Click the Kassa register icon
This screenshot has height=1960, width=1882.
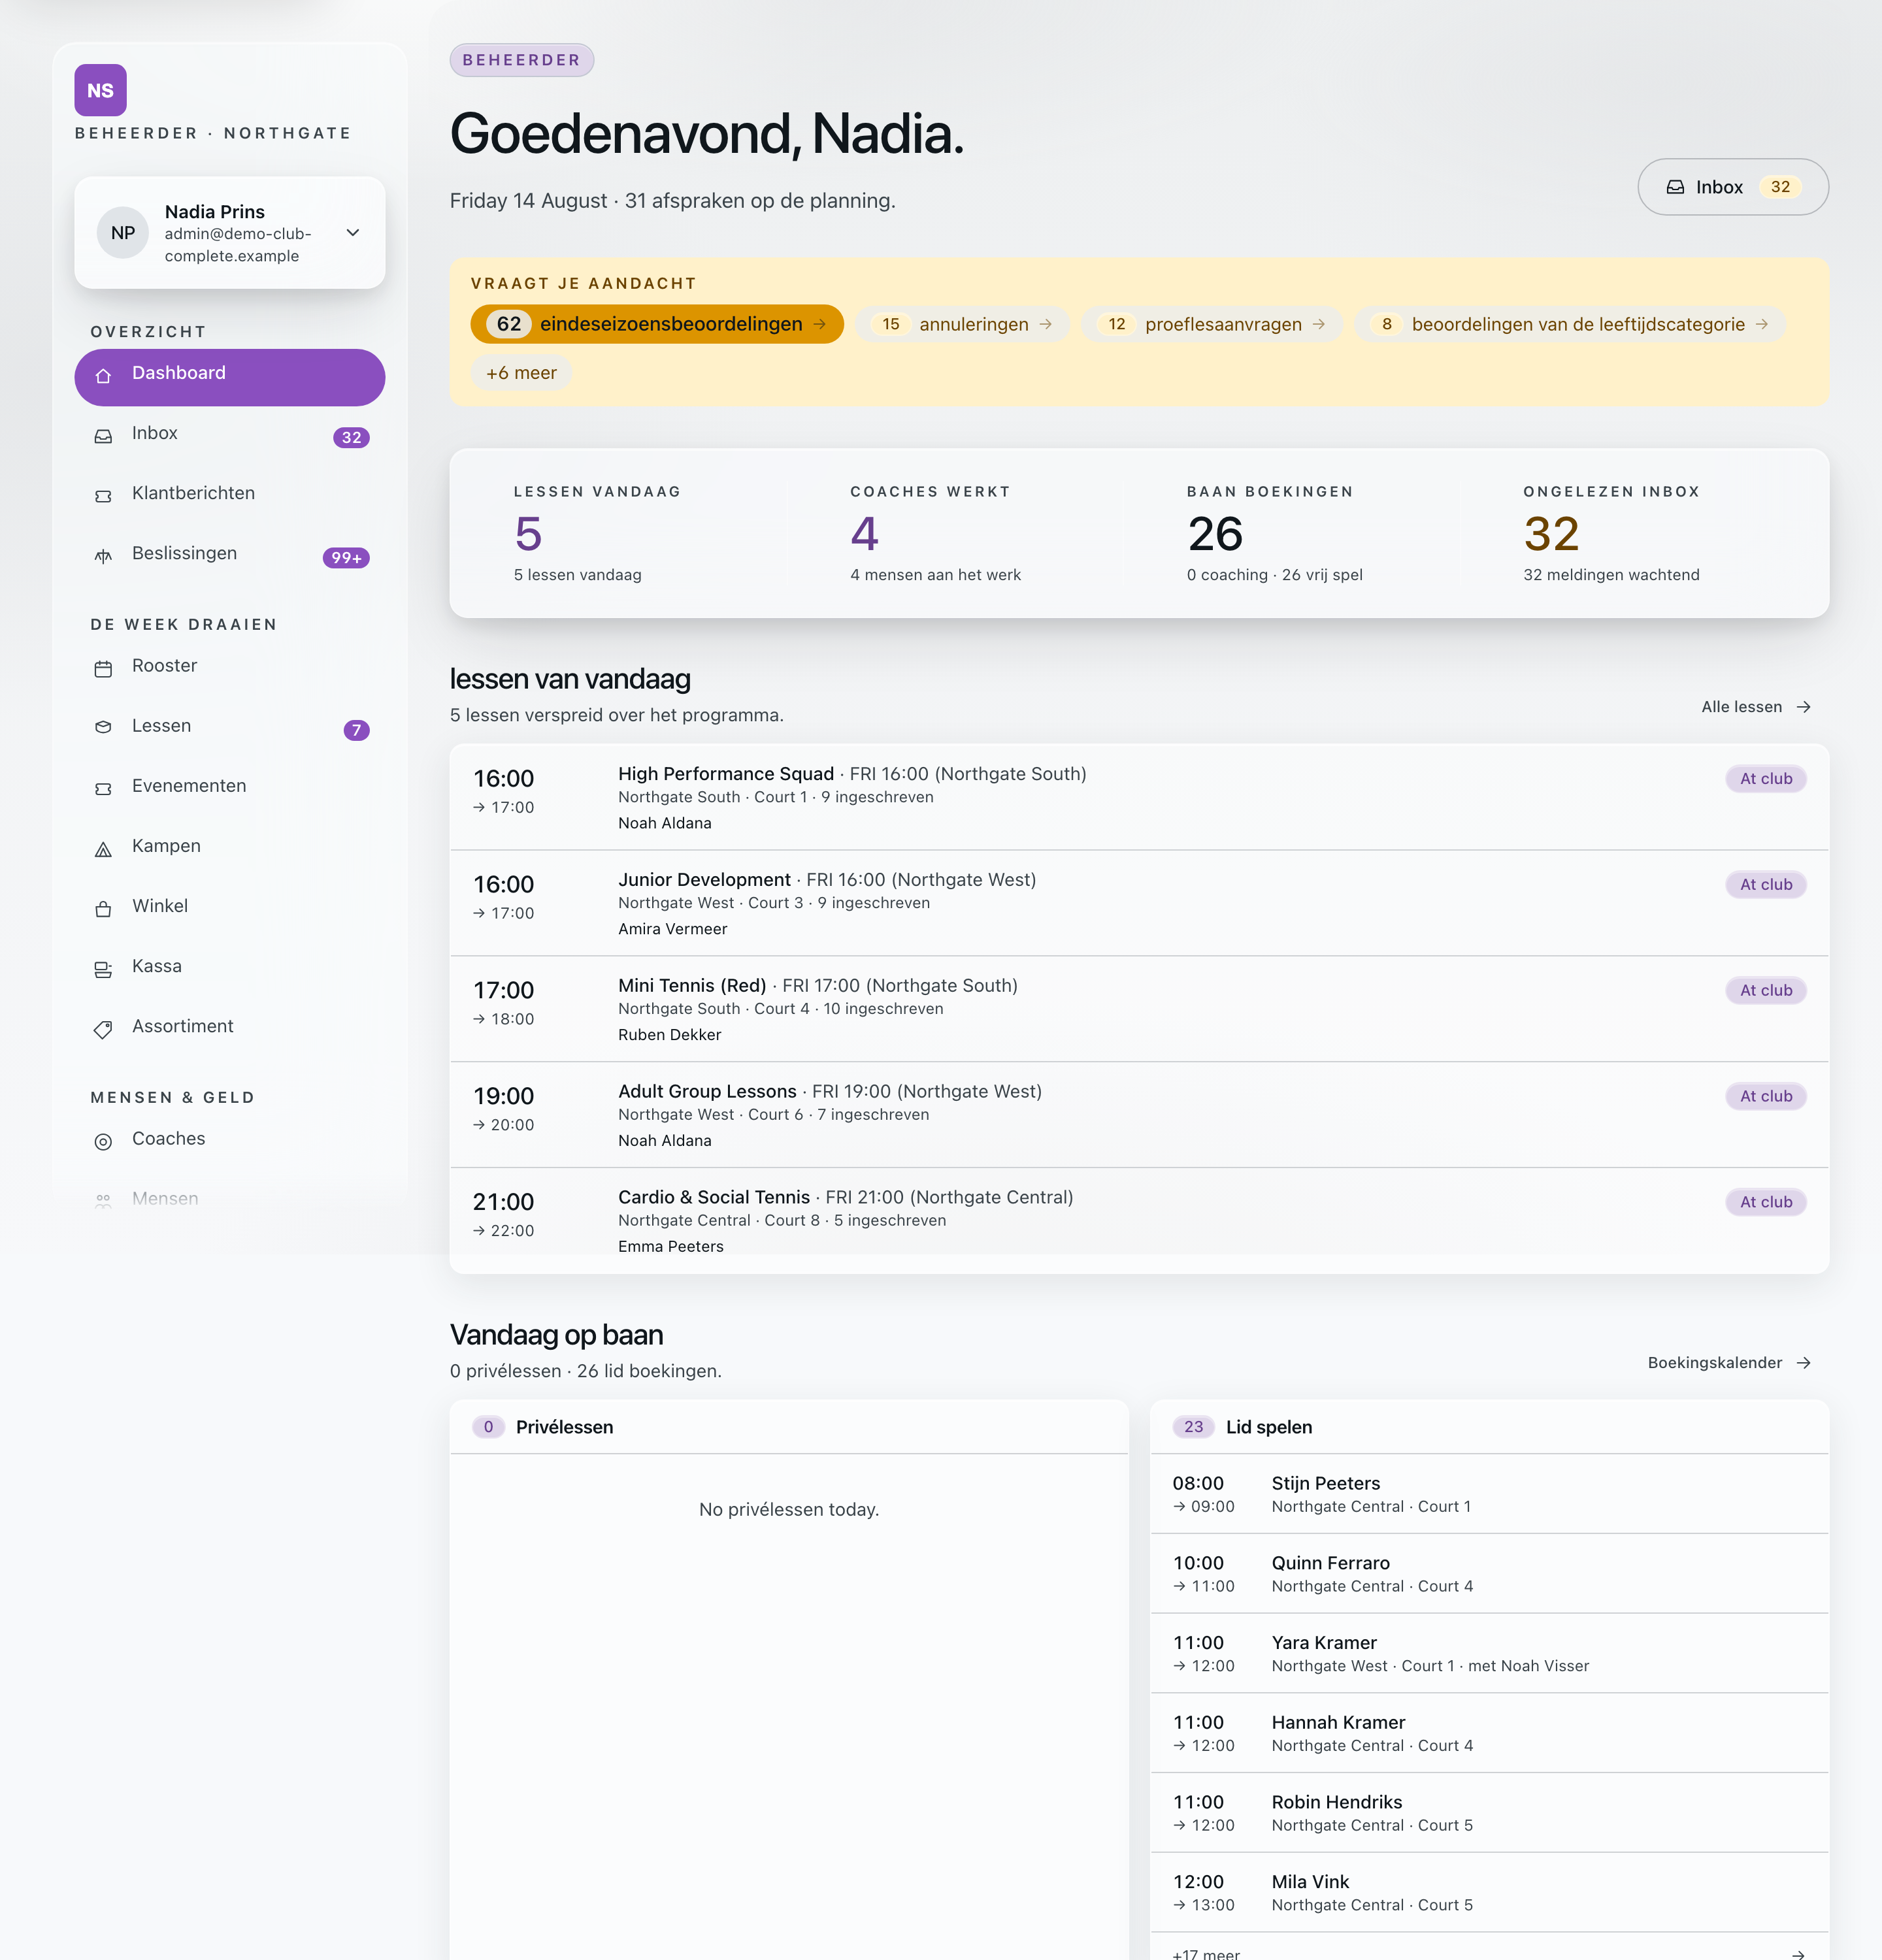(x=103, y=969)
